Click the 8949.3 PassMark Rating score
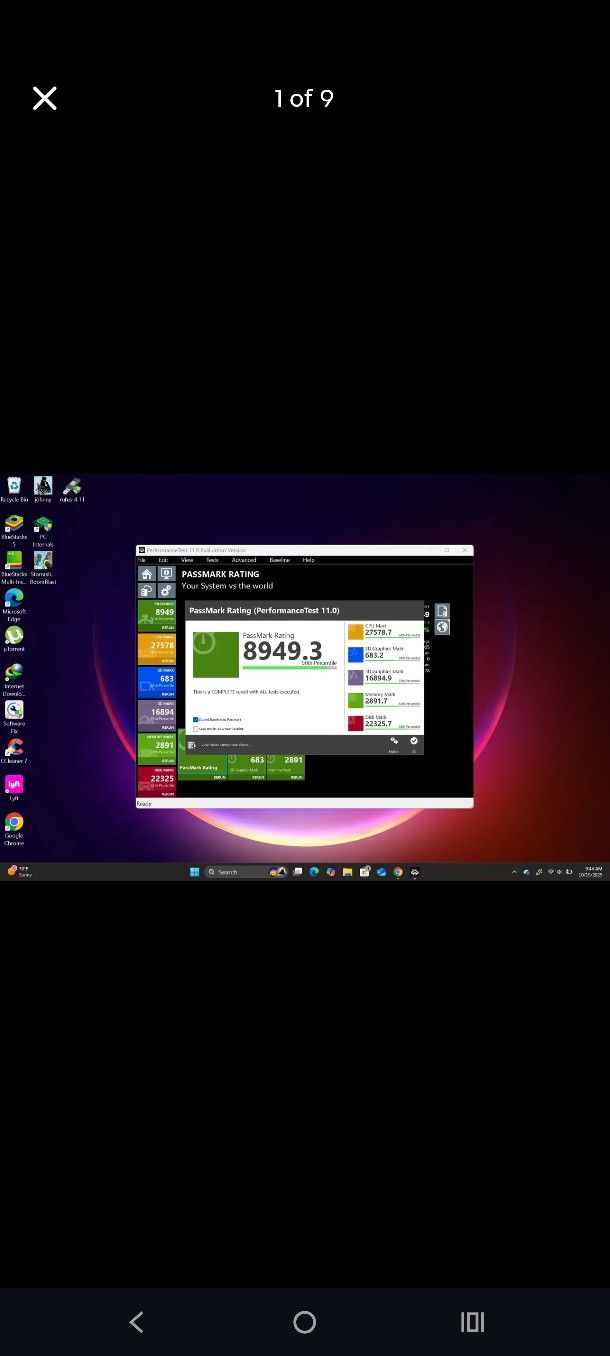Image resolution: width=610 pixels, height=1356 pixels. tap(283, 652)
